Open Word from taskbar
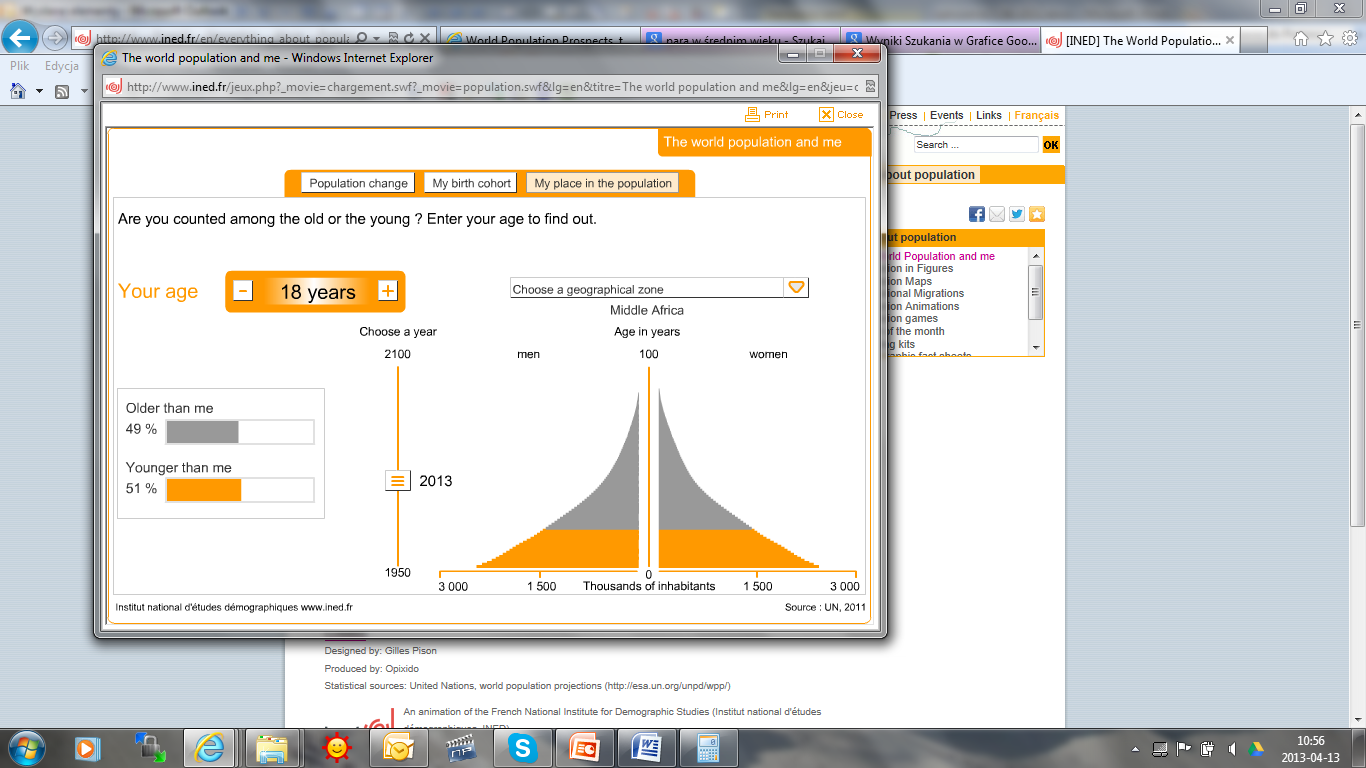Image resolution: width=1366 pixels, height=768 pixels. (x=646, y=748)
